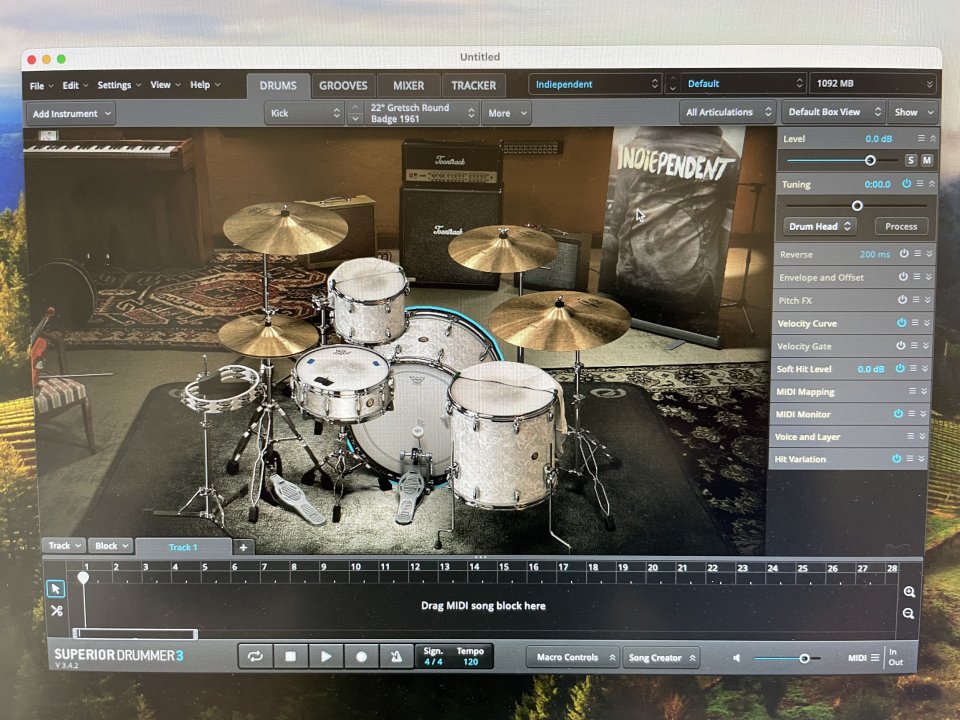
Task: Open the Settings menu
Action: pyautogui.click(x=113, y=85)
